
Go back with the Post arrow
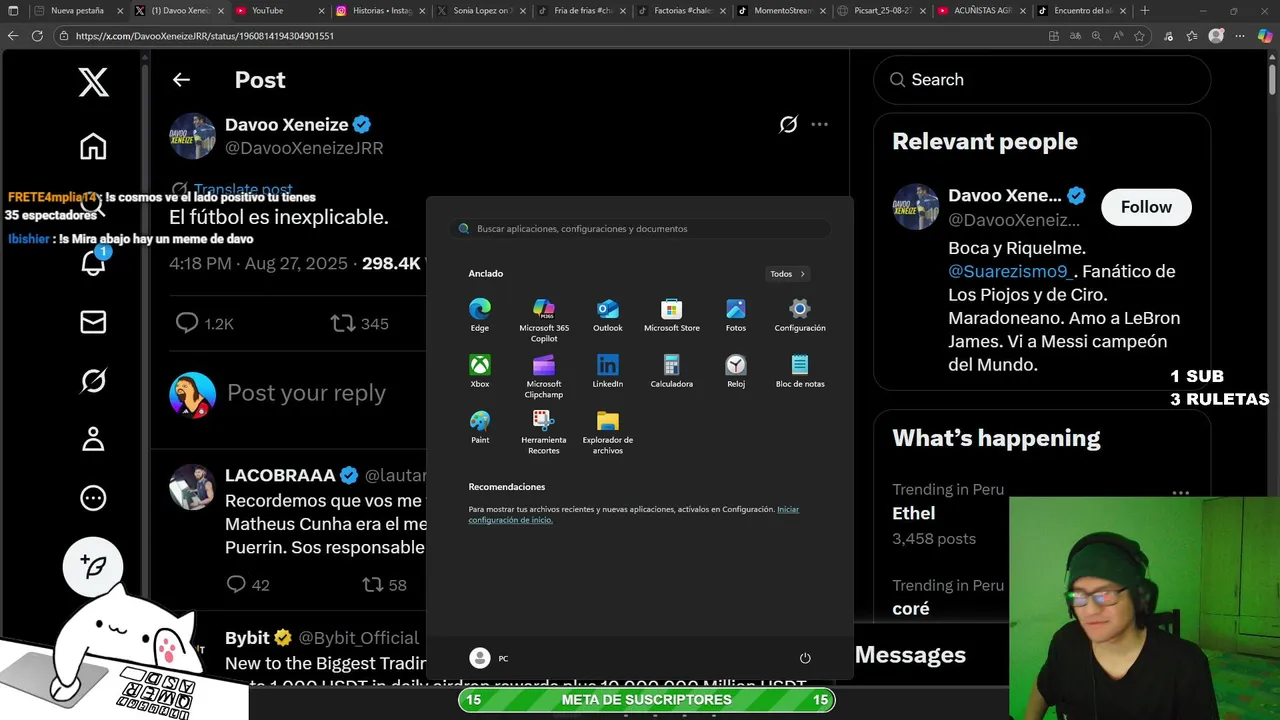181,80
